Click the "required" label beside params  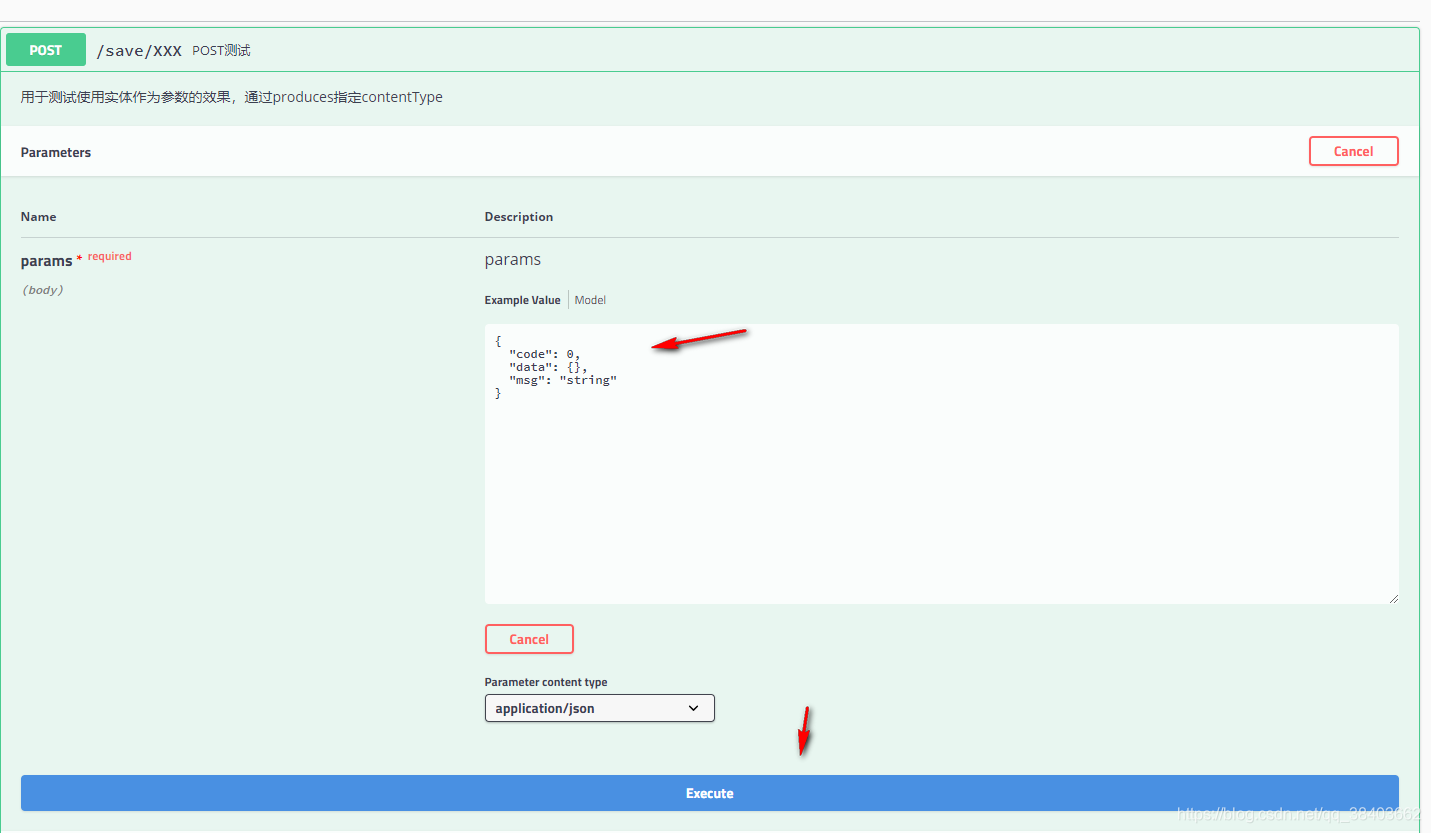click(x=109, y=256)
